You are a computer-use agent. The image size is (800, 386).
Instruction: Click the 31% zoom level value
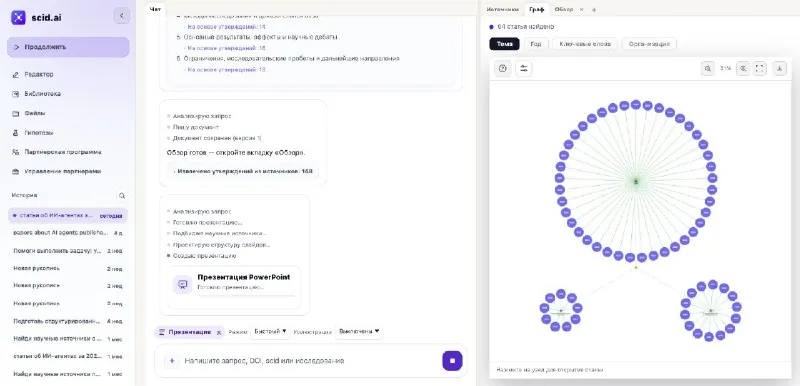(725, 68)
